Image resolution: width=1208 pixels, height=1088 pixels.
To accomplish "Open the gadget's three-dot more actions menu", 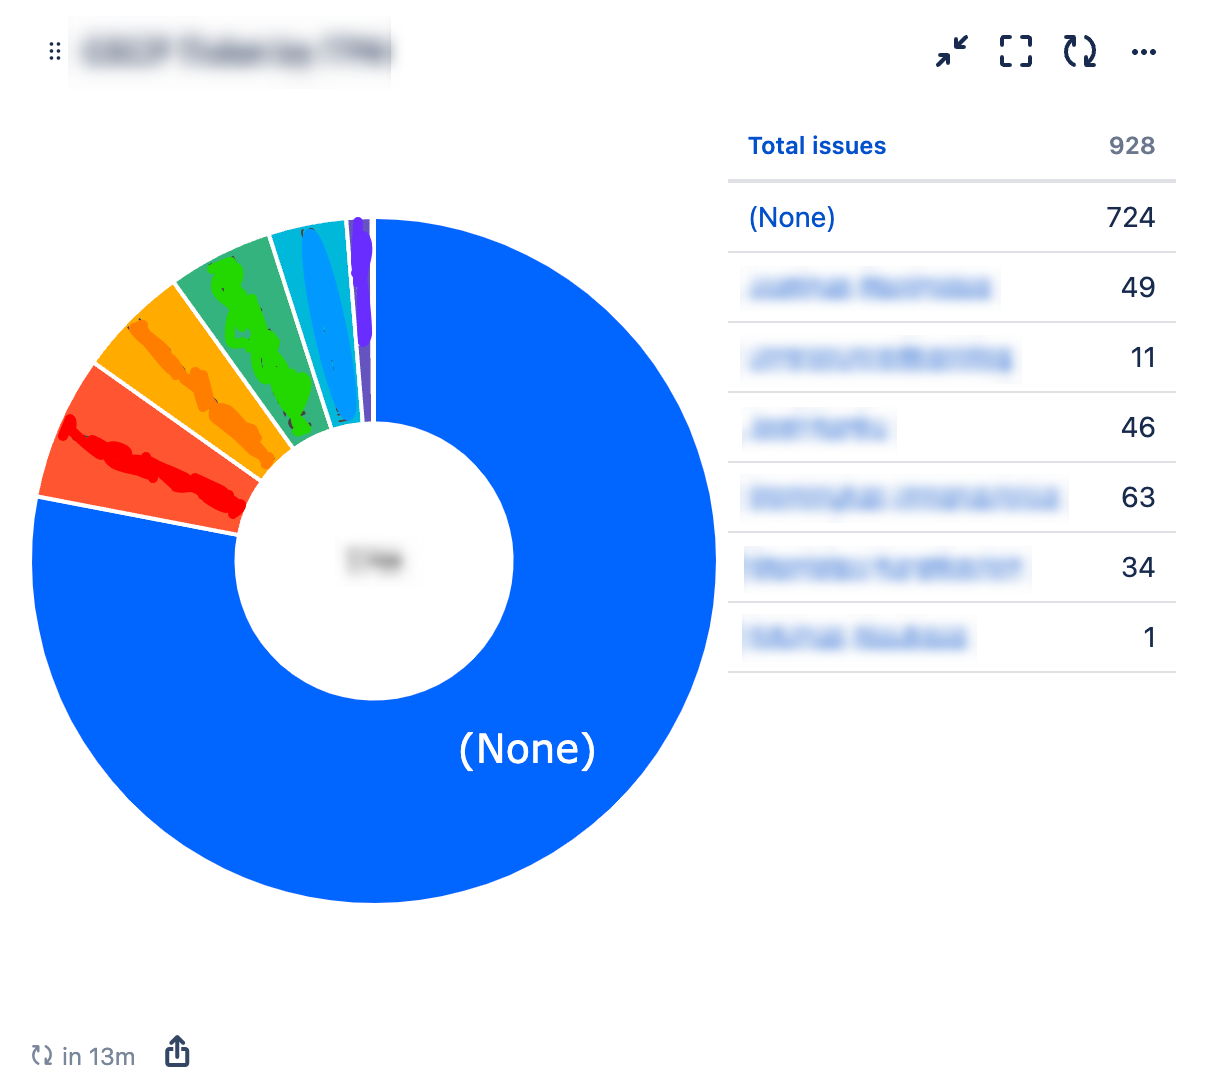I will (x=1144, y=52).
